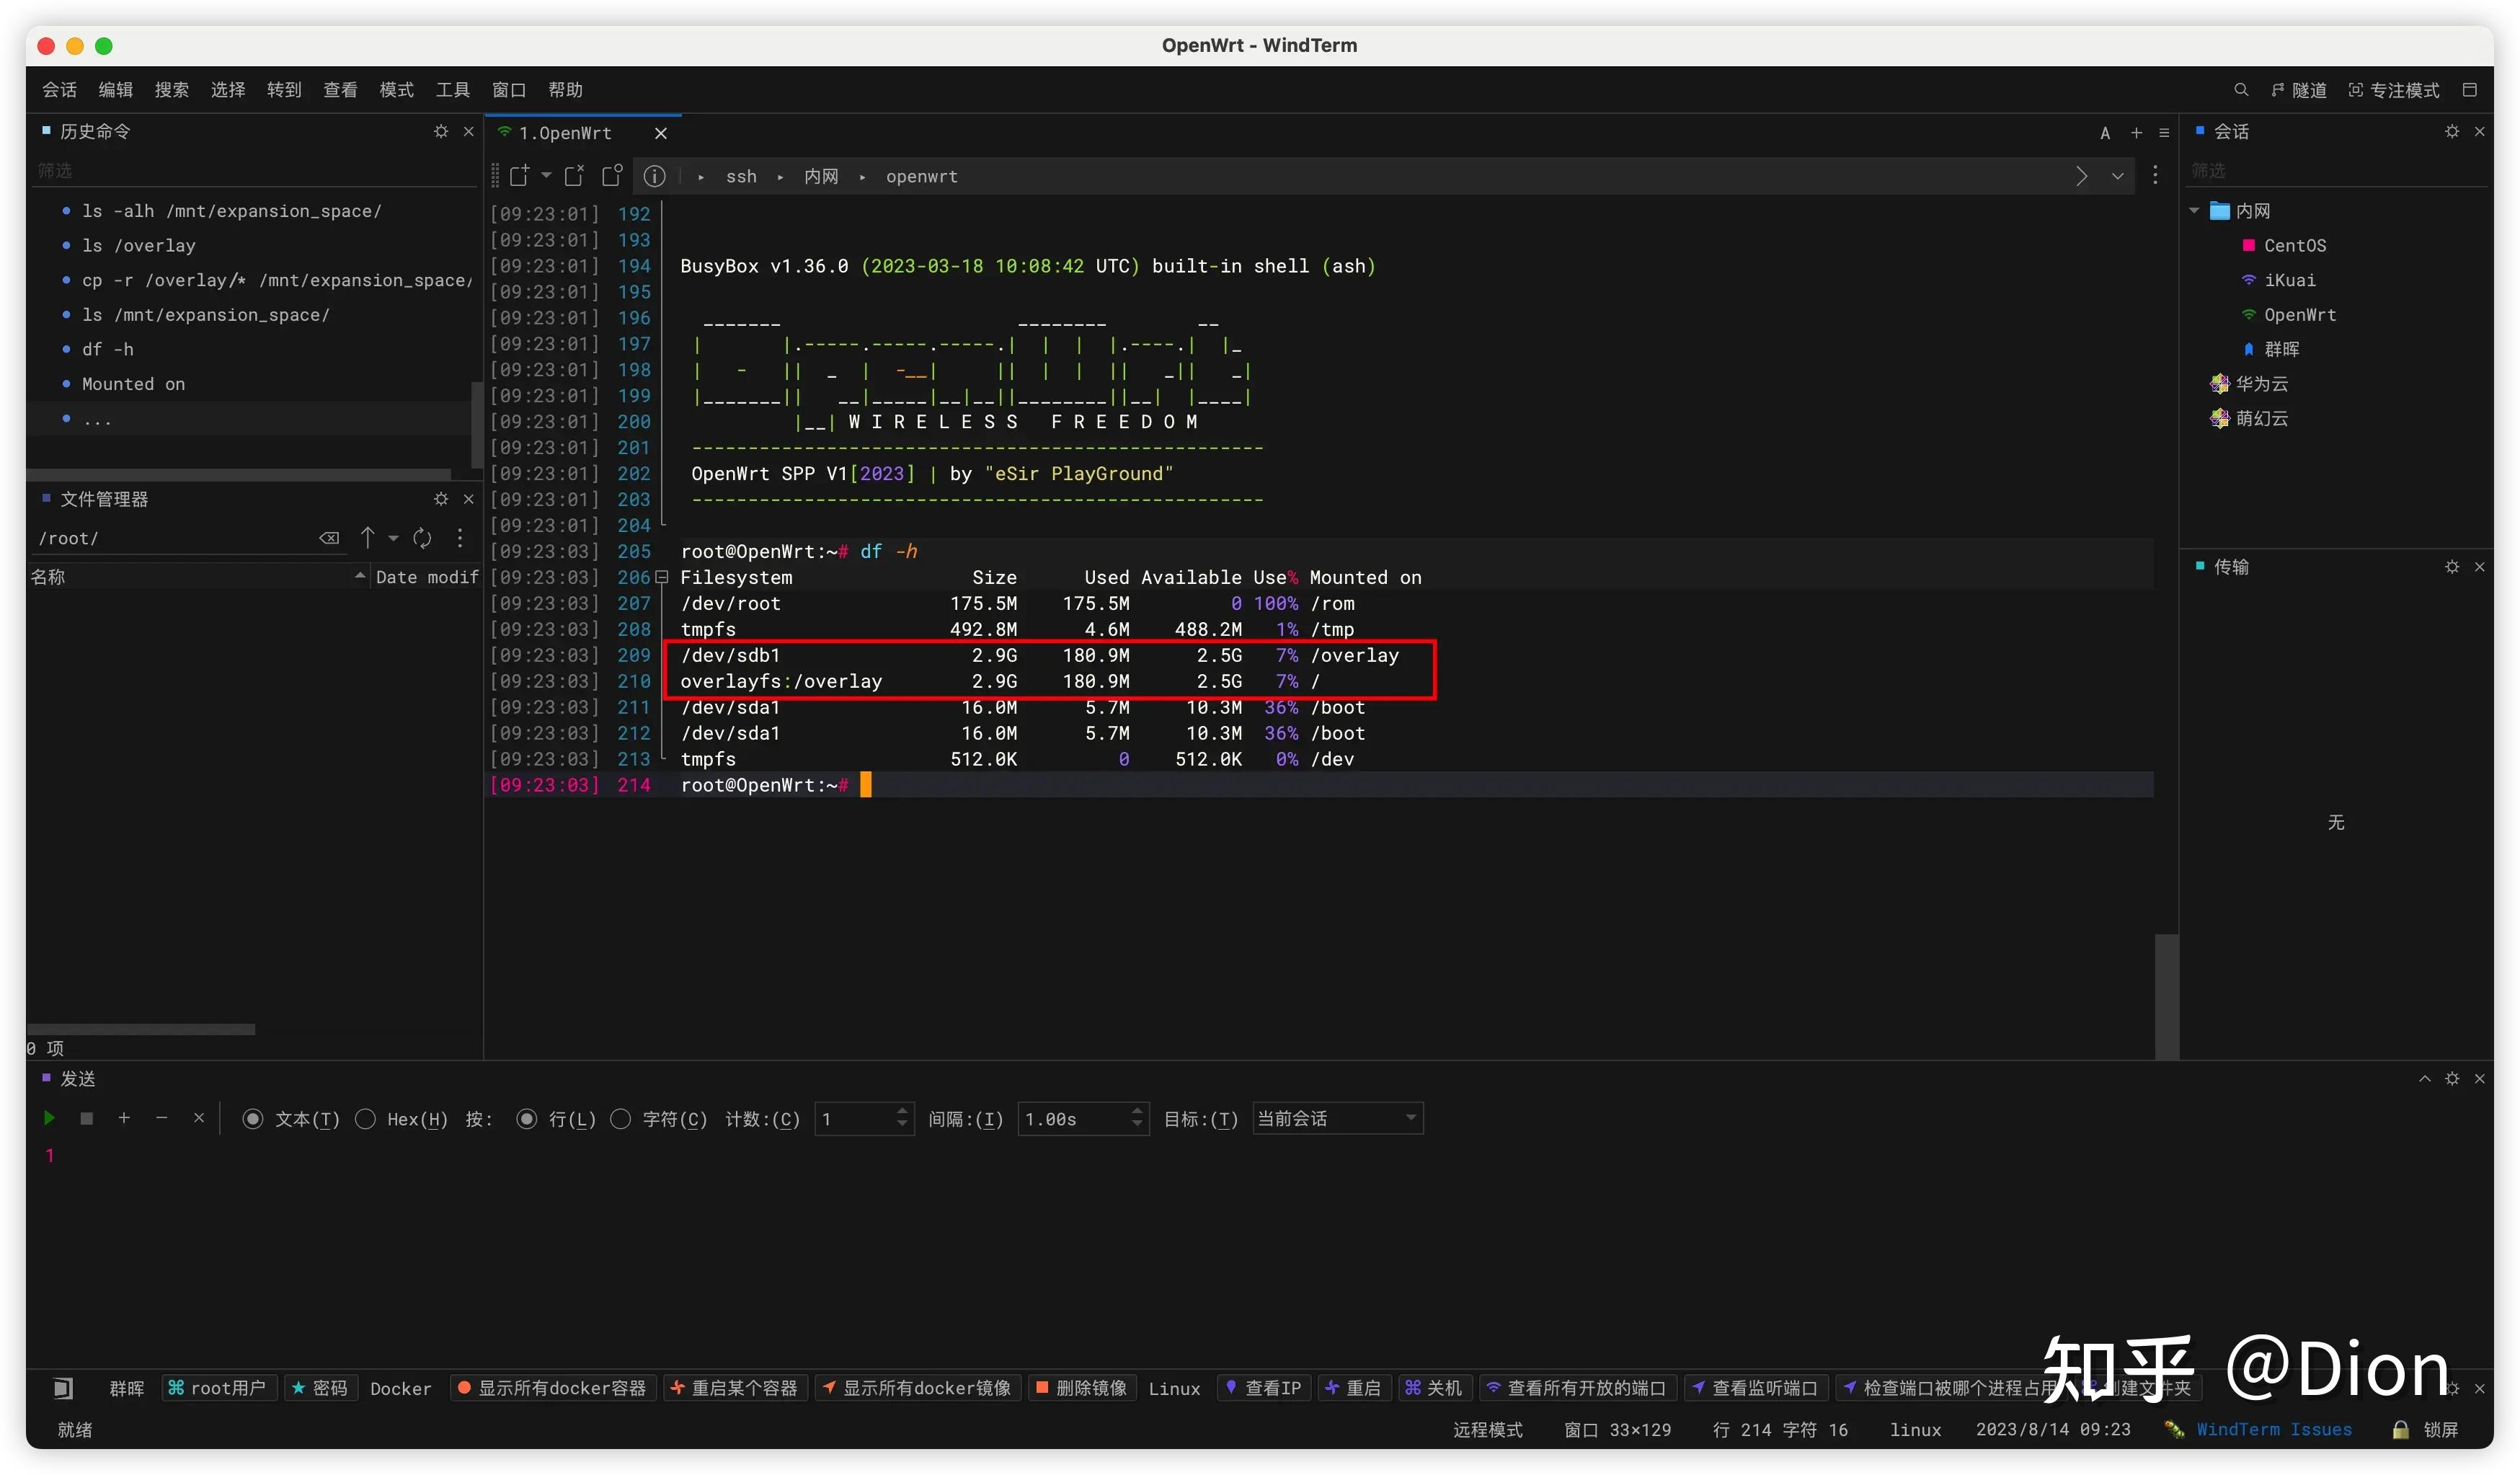Image resolution: width=2520 pixels, height=1475 pixels.
Task: Select the 字符(C) radio option
Action: point(621,1119)
